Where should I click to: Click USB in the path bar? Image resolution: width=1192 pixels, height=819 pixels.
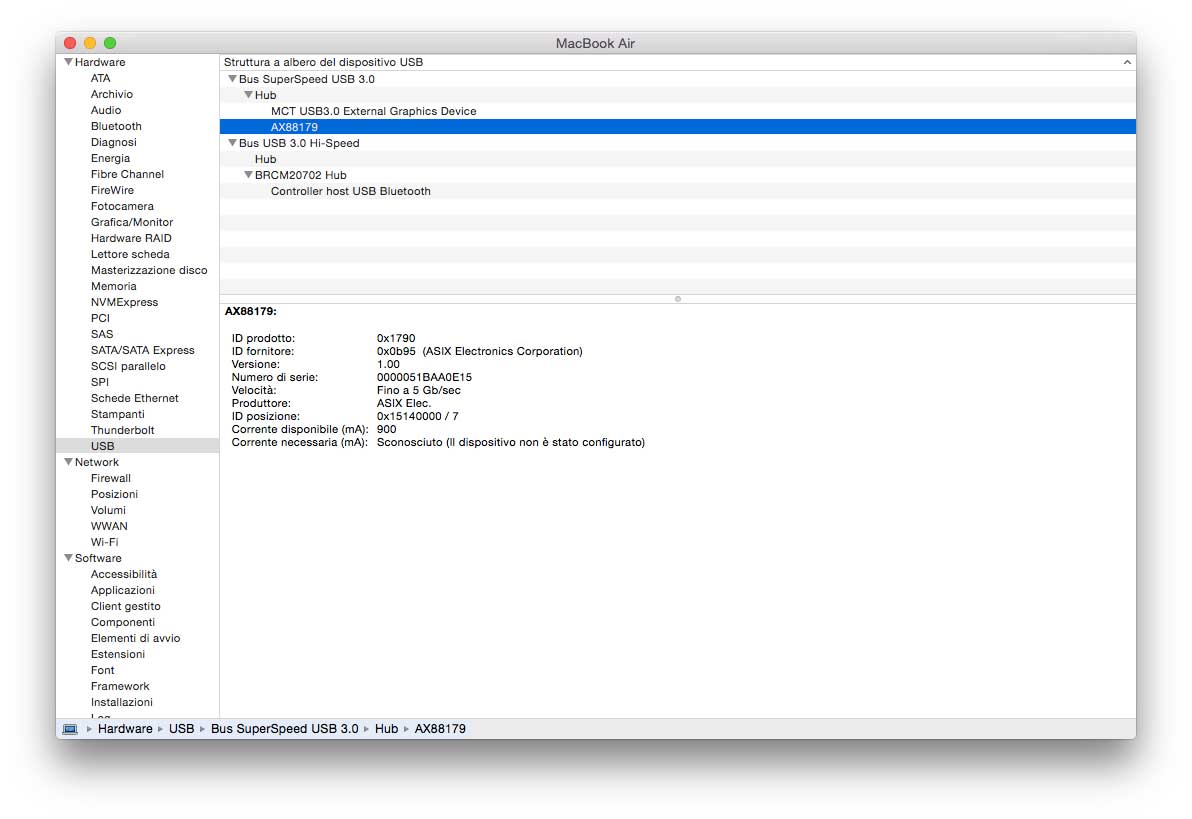pyautogui.click(x=182, y=729)
